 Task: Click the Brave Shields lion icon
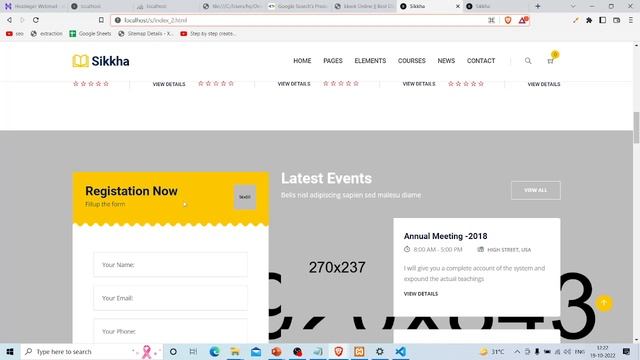(x=508, y=20)
